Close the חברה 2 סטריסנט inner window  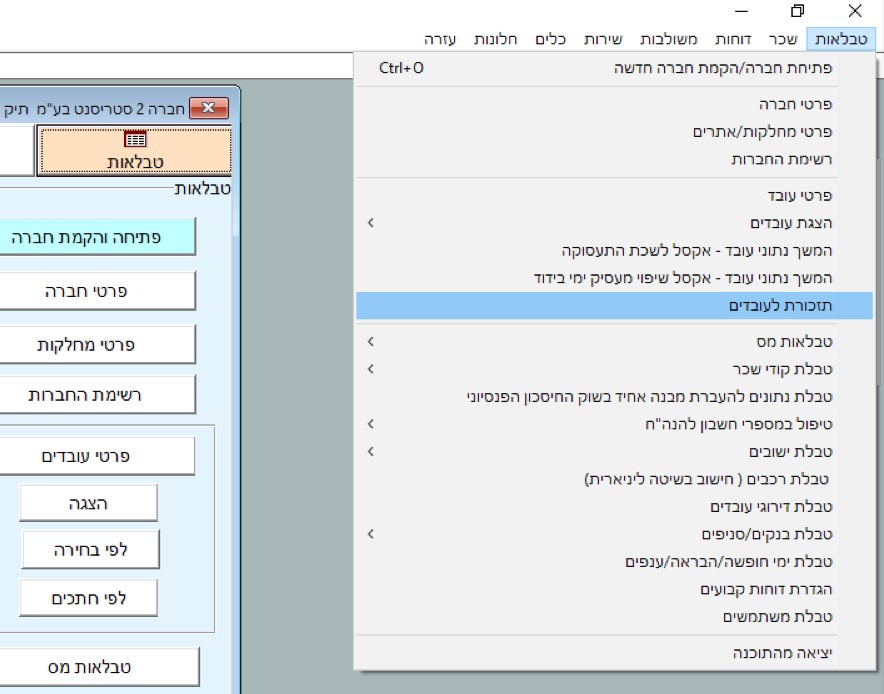pos(209,108)
